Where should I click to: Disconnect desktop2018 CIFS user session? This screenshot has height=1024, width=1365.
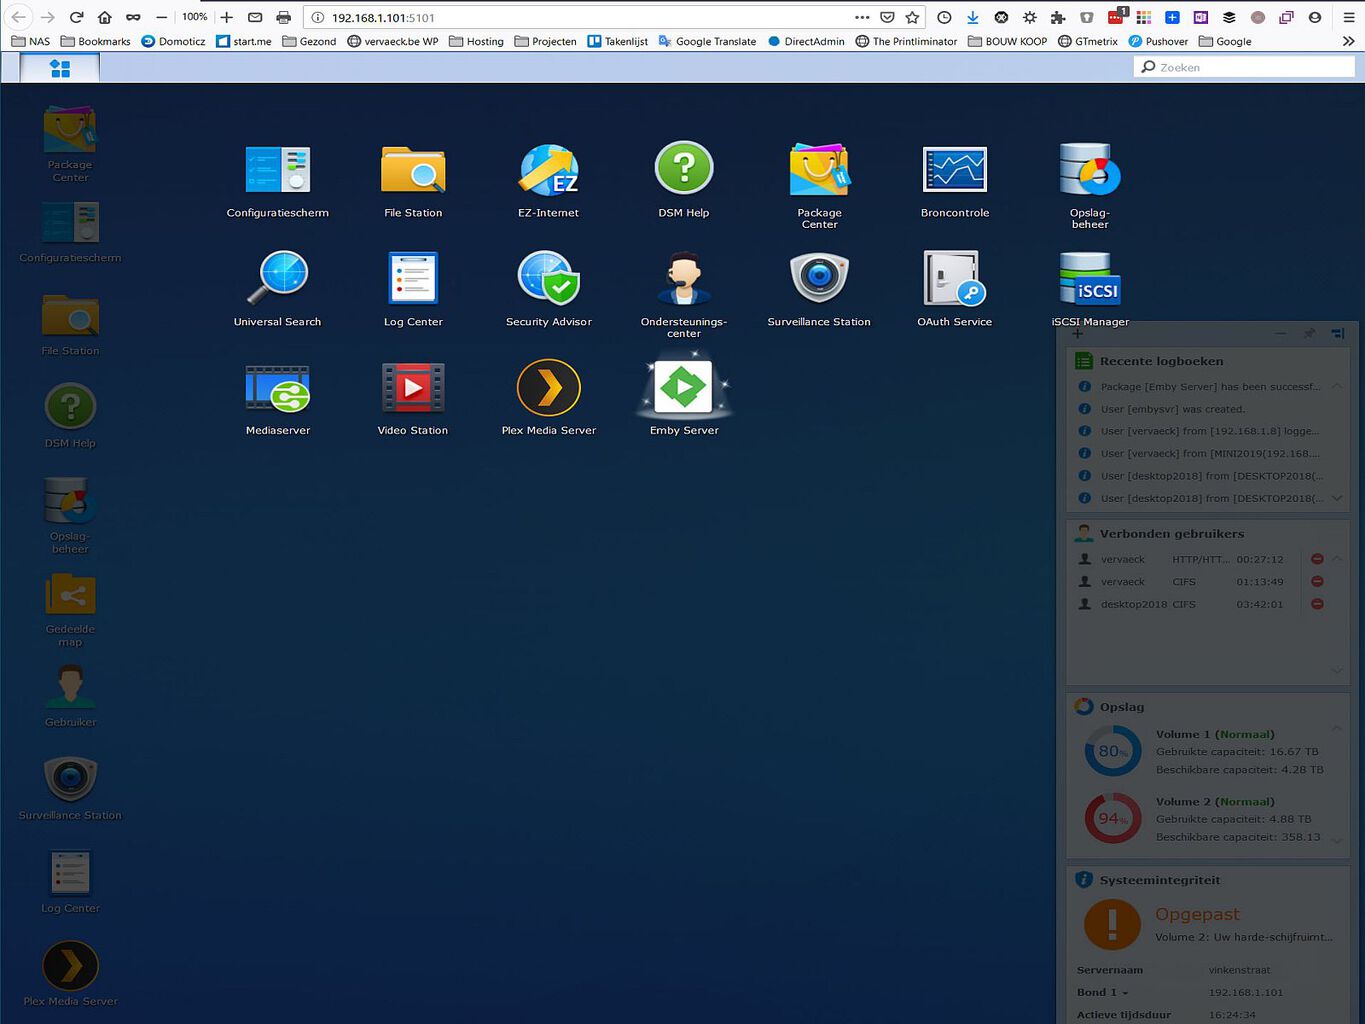1317,604
